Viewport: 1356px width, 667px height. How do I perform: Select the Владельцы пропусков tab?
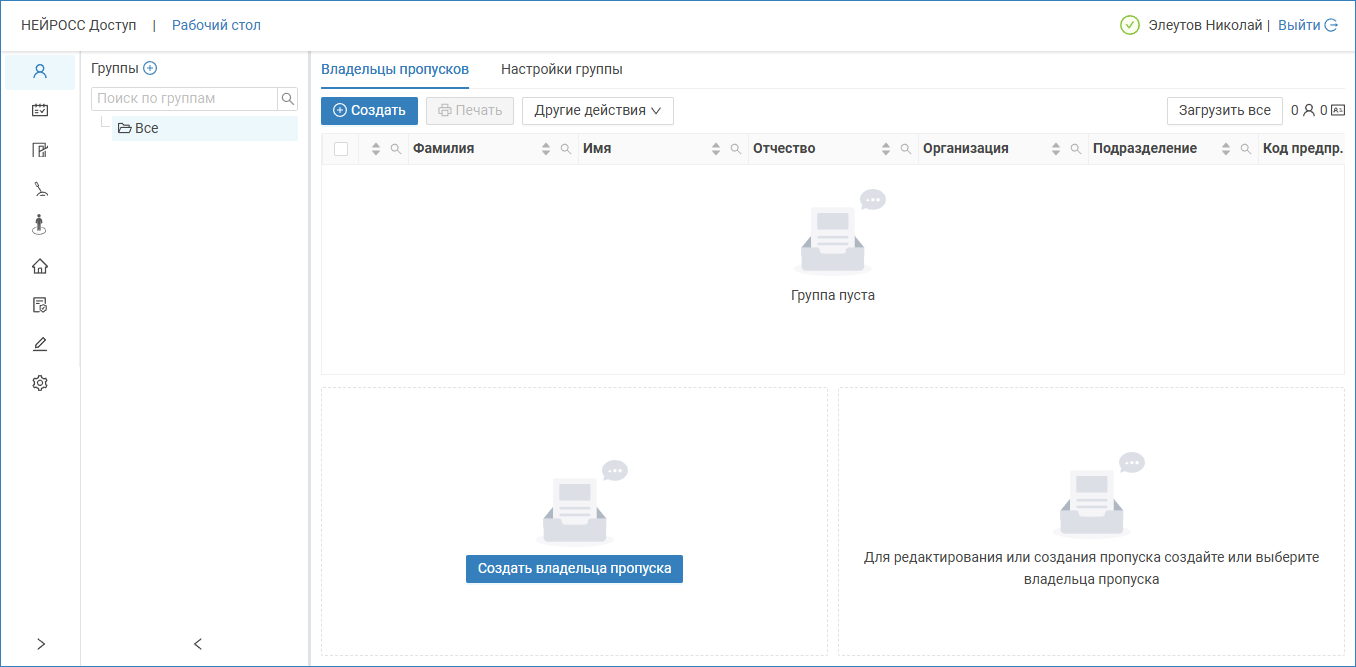[x=394, y=70]
